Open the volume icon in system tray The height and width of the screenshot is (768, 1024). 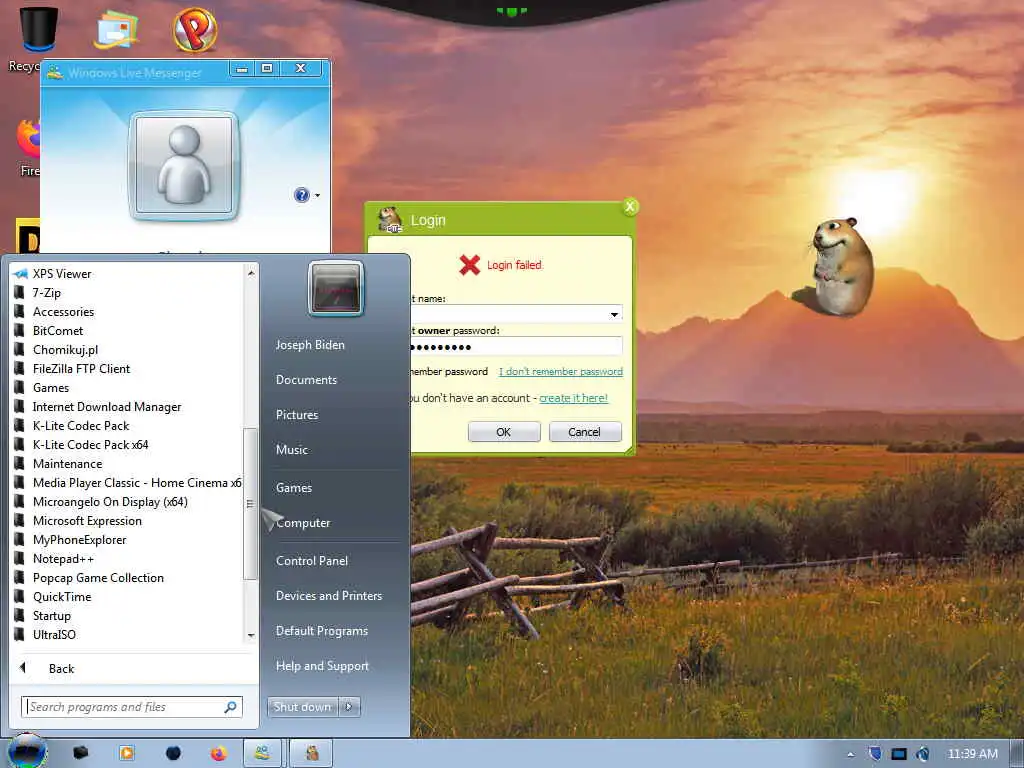coord(923,754)
